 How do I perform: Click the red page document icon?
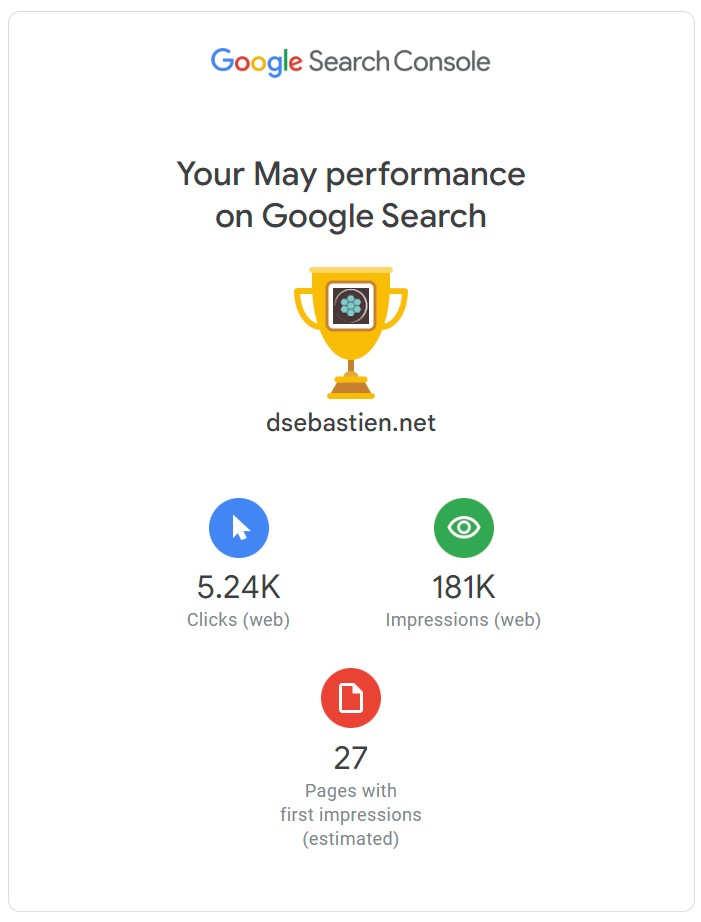tap(351, 698)
